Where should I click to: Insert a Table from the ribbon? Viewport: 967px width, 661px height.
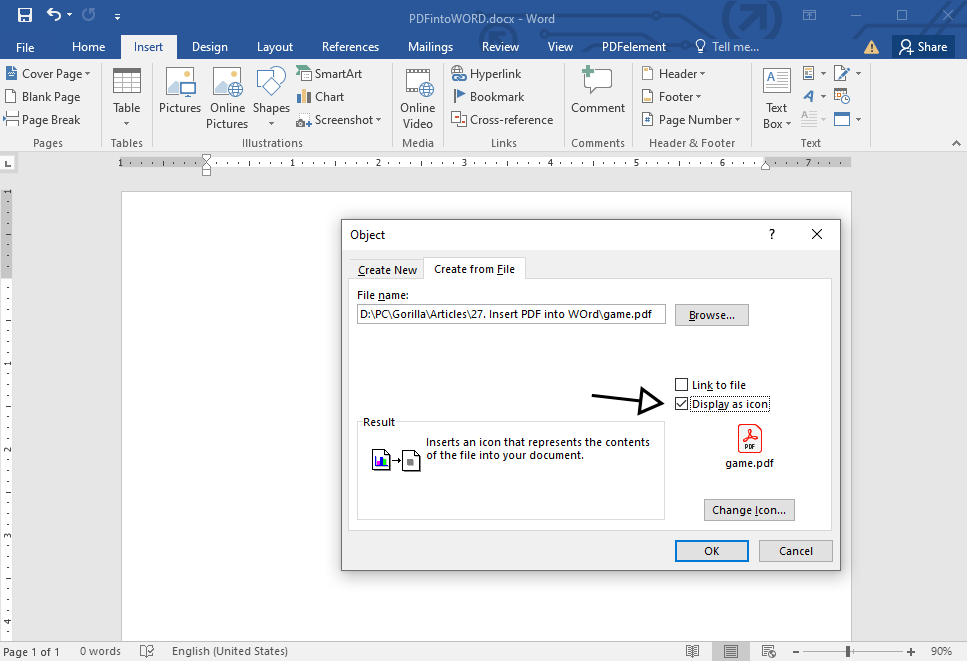point(126,97)
